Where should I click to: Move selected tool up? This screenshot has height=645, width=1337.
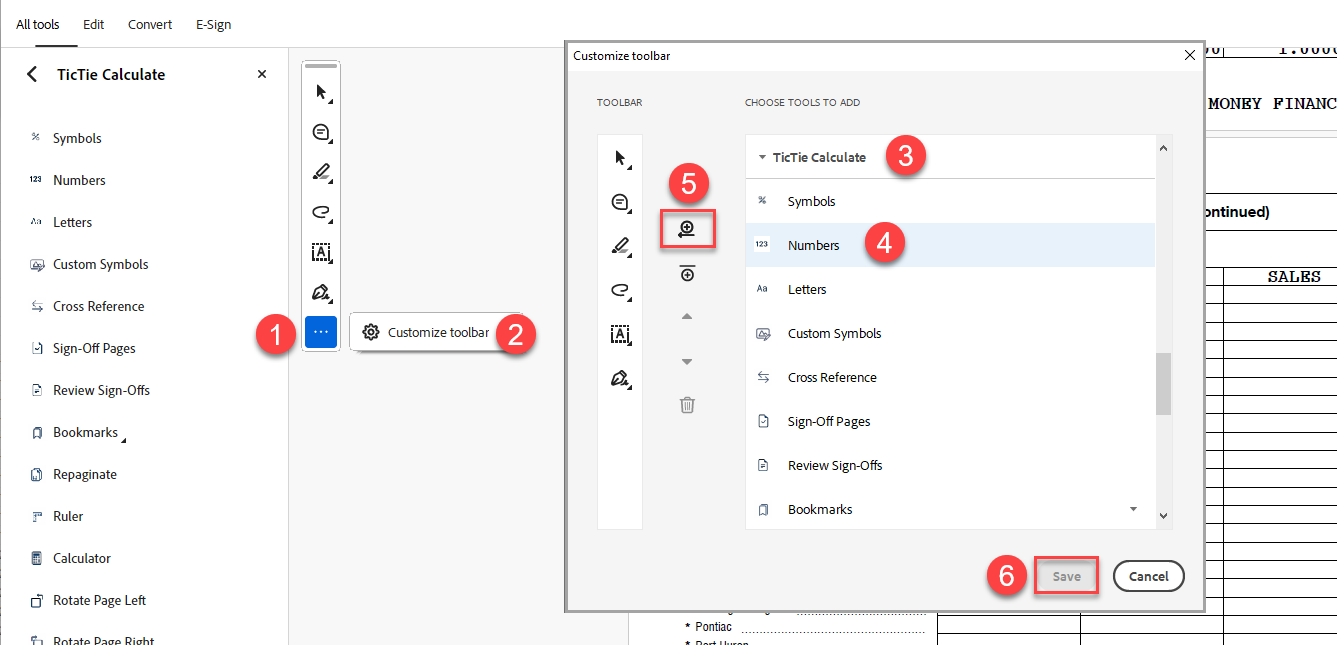687,317
